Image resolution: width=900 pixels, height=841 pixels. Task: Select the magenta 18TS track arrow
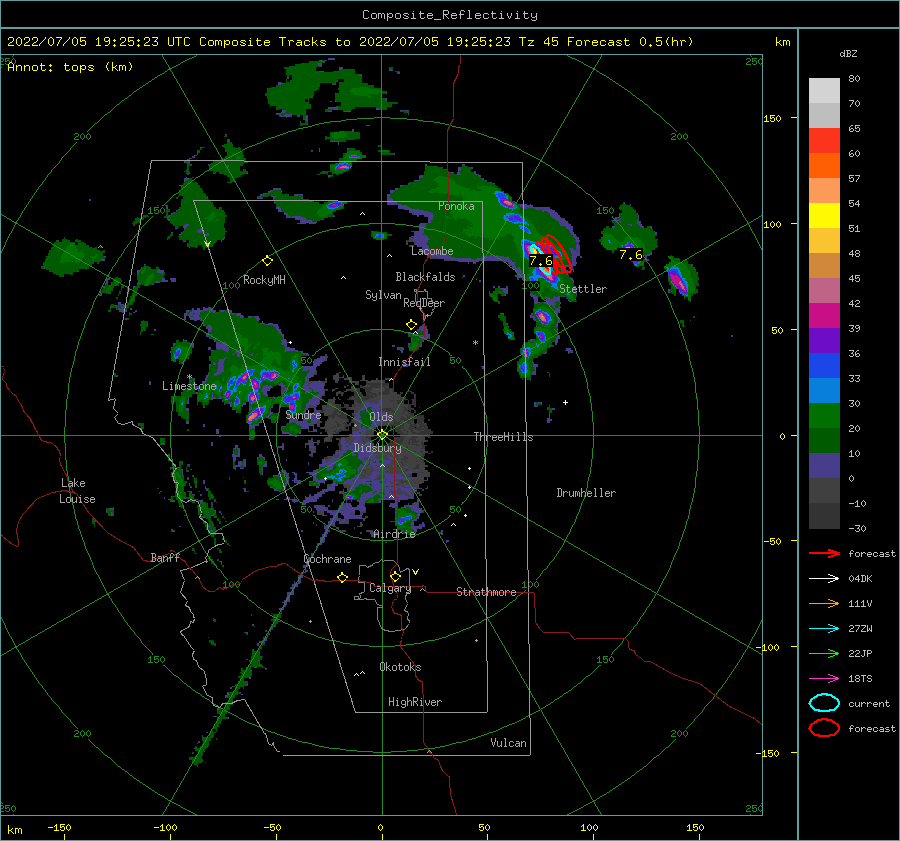click(824, 679)
